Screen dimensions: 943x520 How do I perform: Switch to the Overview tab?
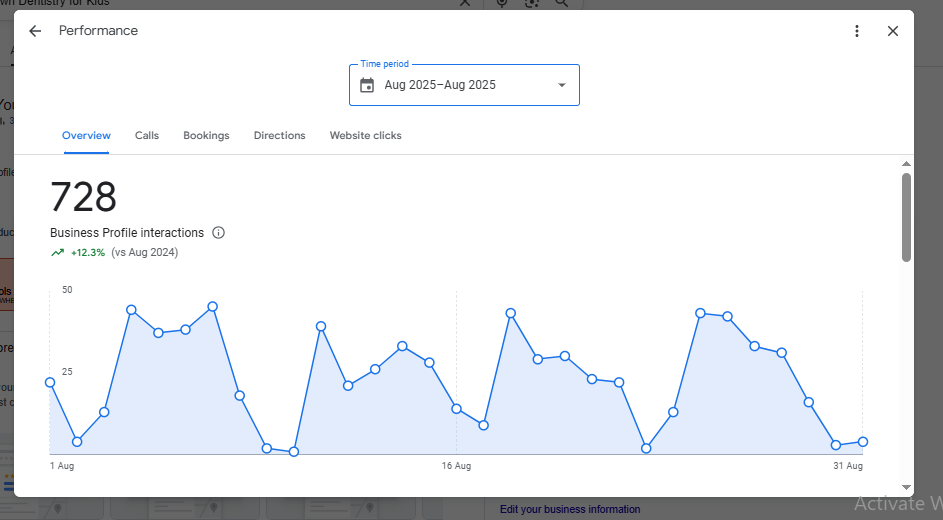click(x=86, y=136)
